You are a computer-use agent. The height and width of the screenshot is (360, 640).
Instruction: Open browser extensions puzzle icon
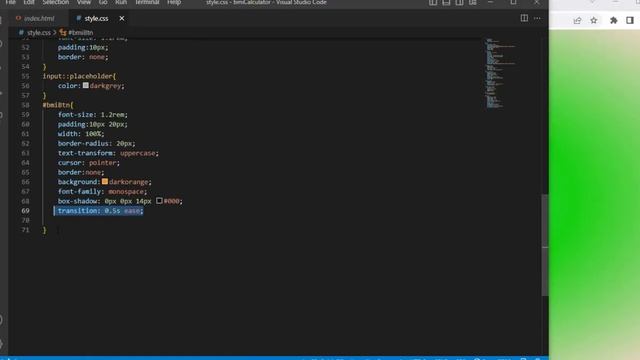[x=613, y=20]
